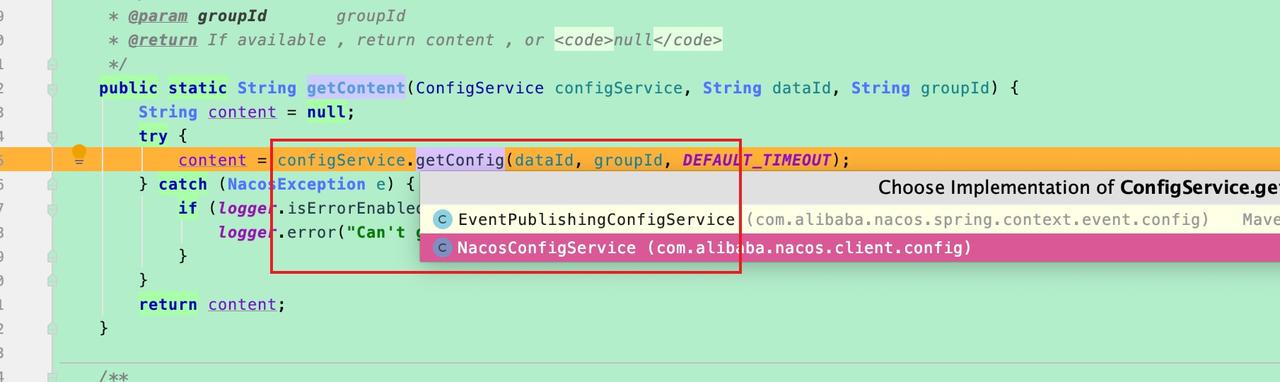The height and width of the screenshot is (382, 1280).
Task: Click the getConfig method call
Action: [460, 160]
